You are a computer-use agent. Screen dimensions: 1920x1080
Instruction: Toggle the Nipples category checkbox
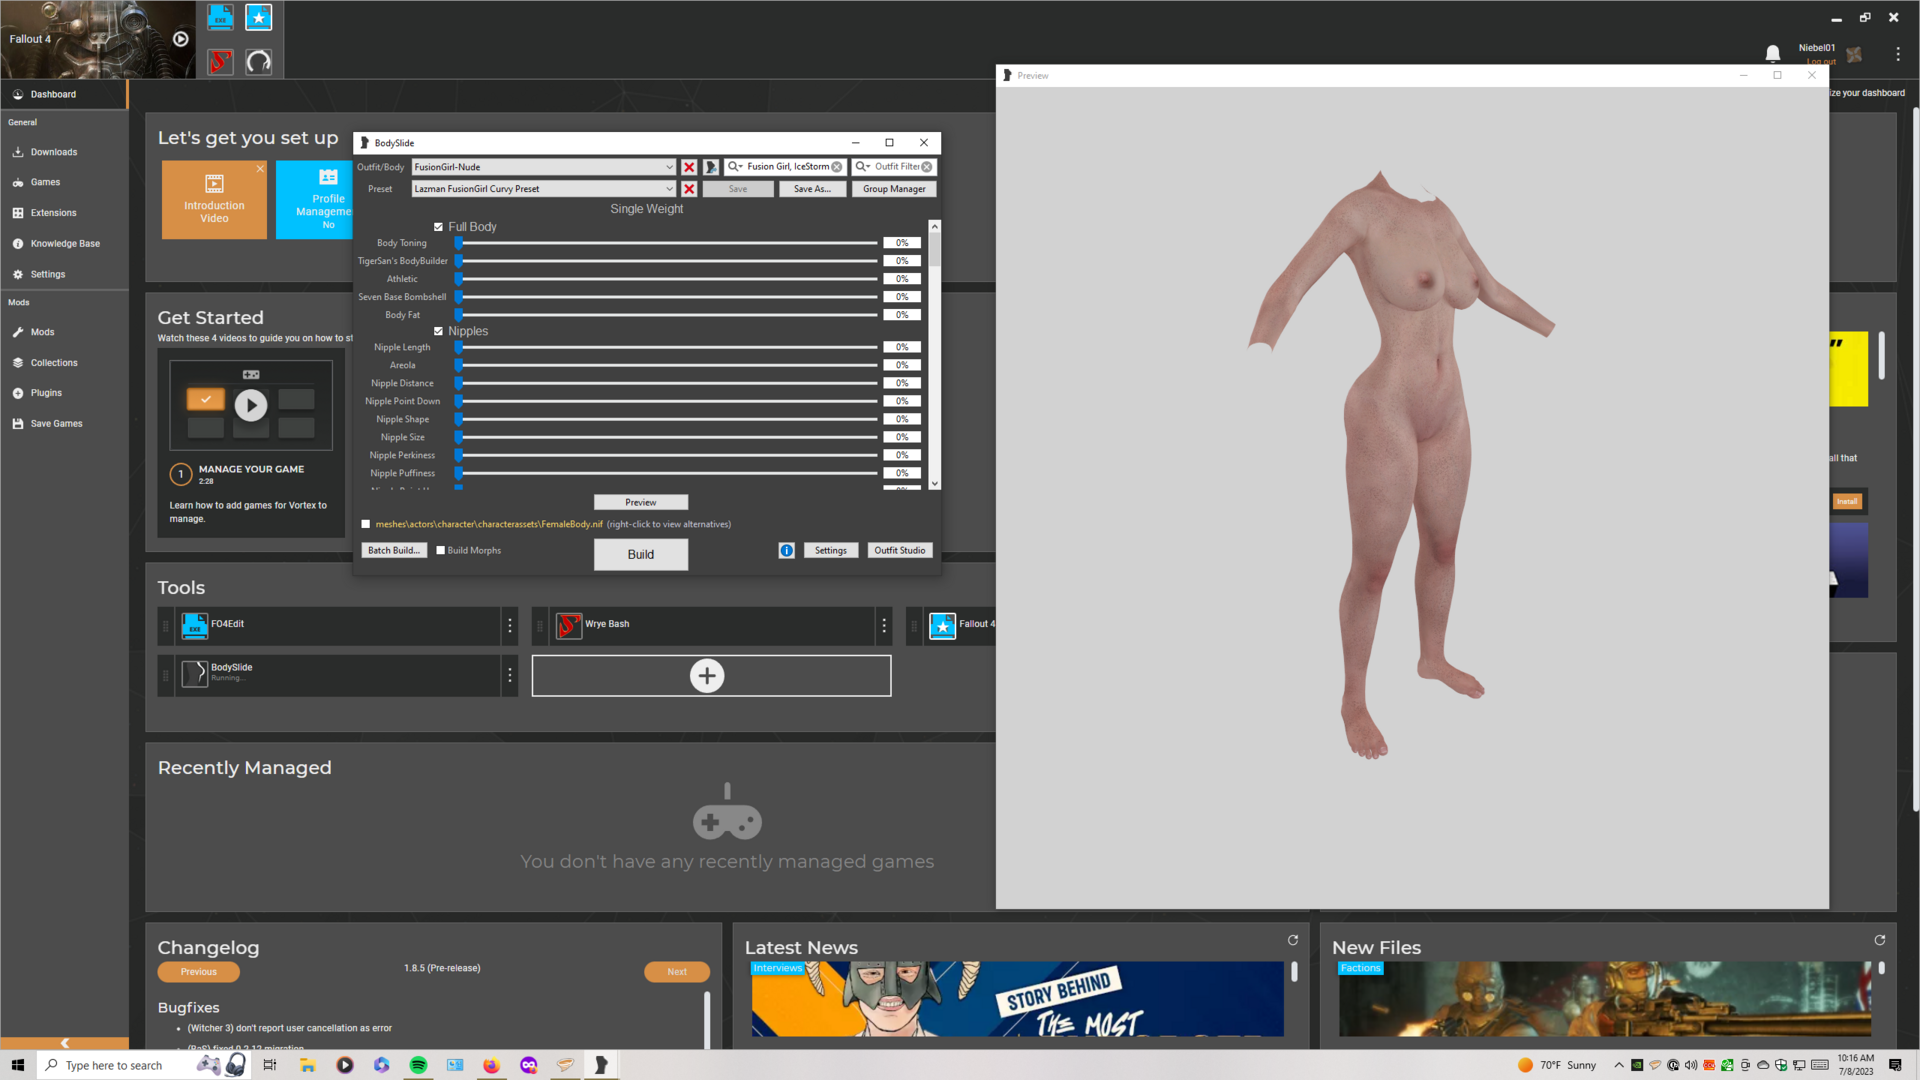click(x=438, y=331)
